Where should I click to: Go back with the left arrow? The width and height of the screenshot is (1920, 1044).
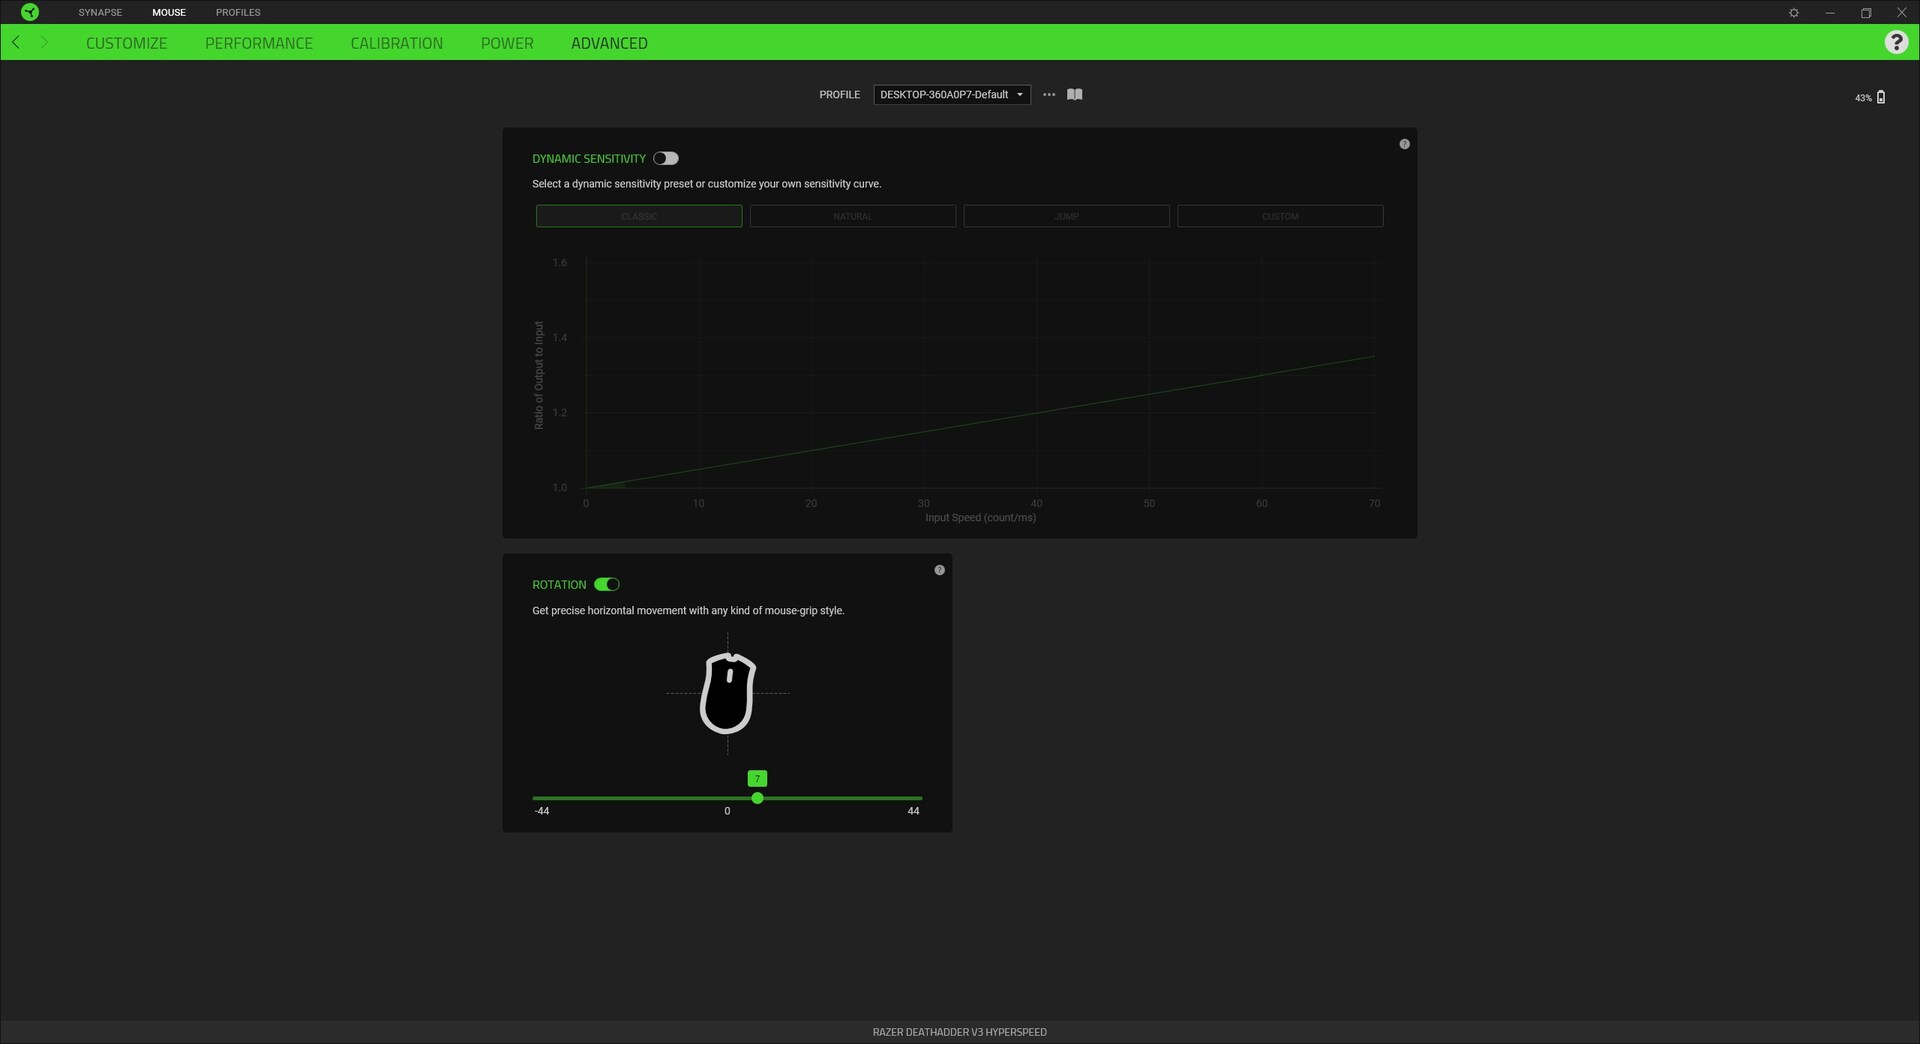[16, 42]
